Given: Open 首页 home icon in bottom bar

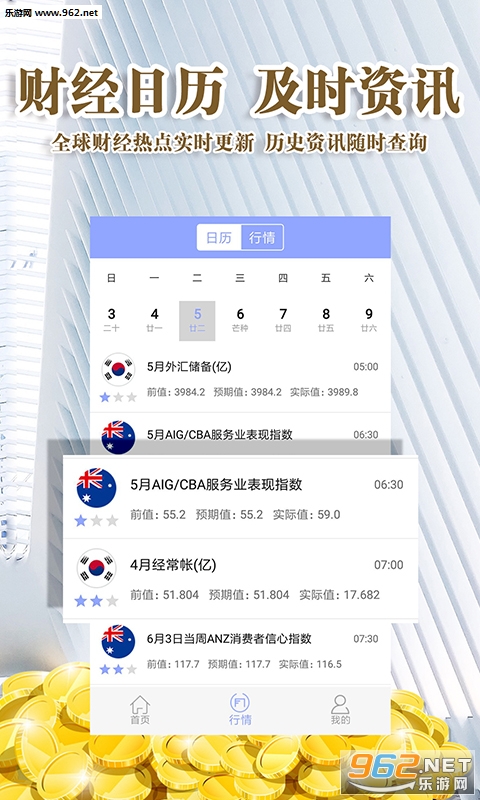Looking at the screenshot, I should pos(140,710).
